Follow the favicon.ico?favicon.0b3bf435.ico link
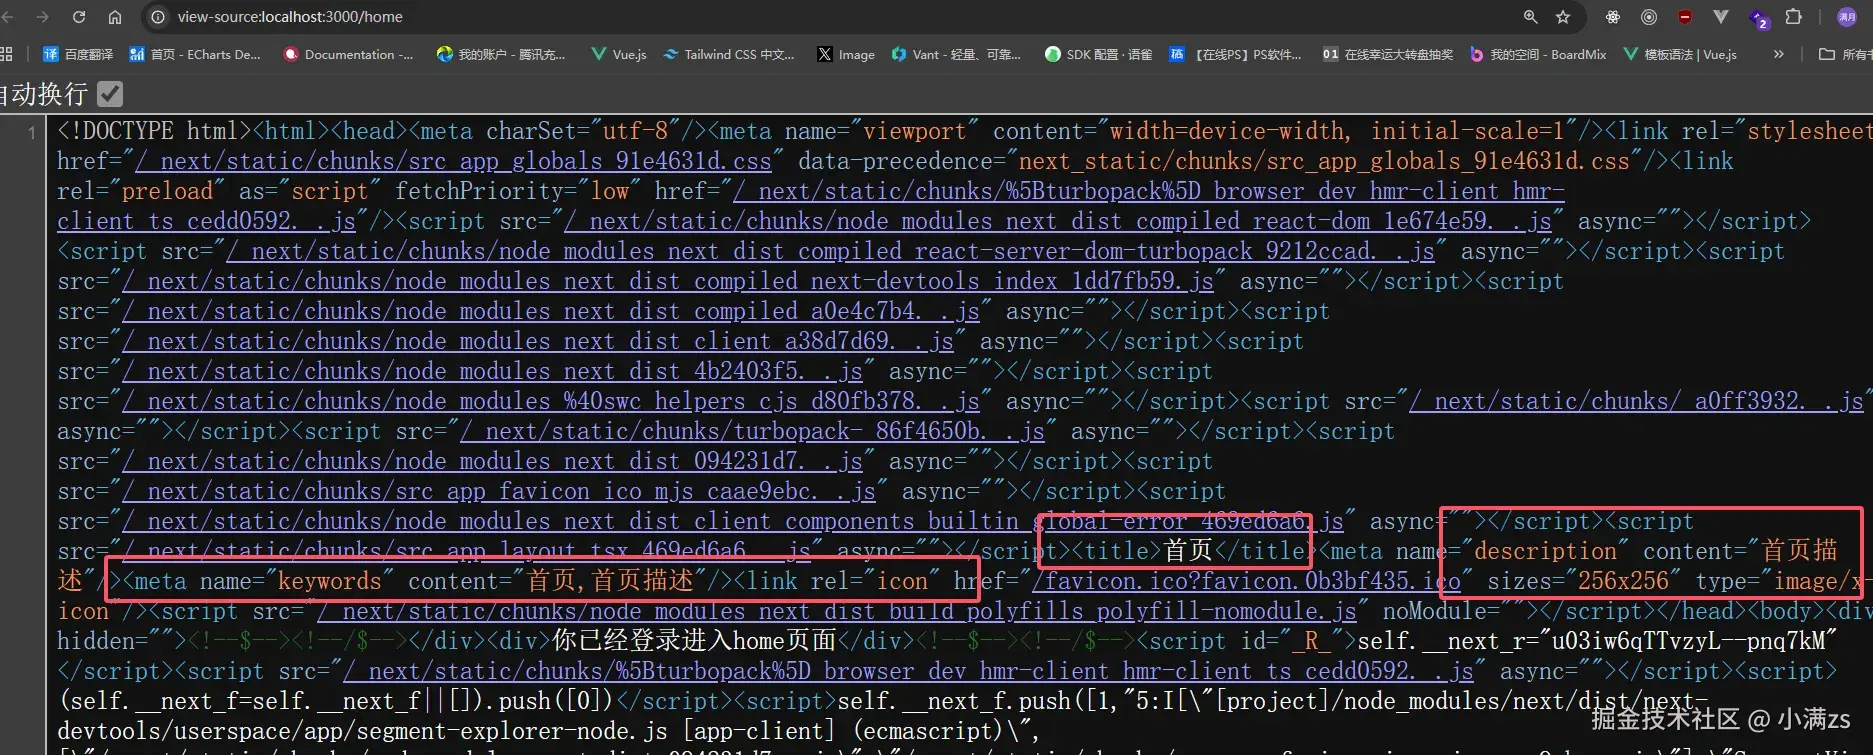The height and width of the screenshot is (755, 1873). pyautogui.click(x=1247, y=581)
